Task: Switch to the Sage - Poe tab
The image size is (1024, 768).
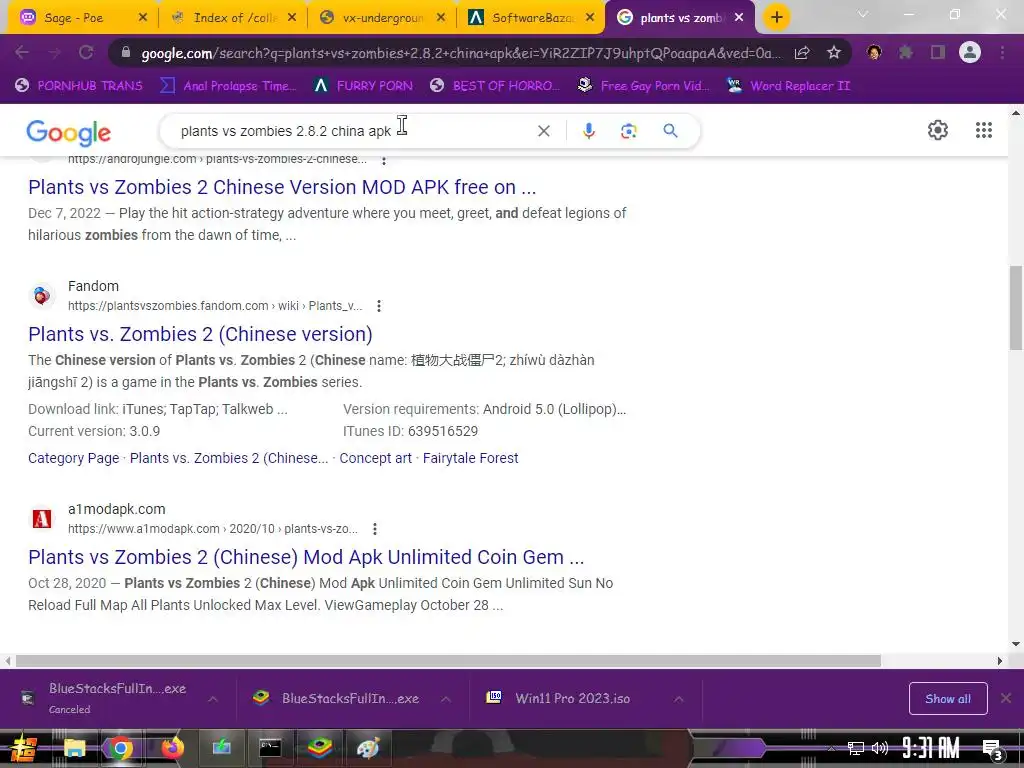Action: tap(73, 18)
